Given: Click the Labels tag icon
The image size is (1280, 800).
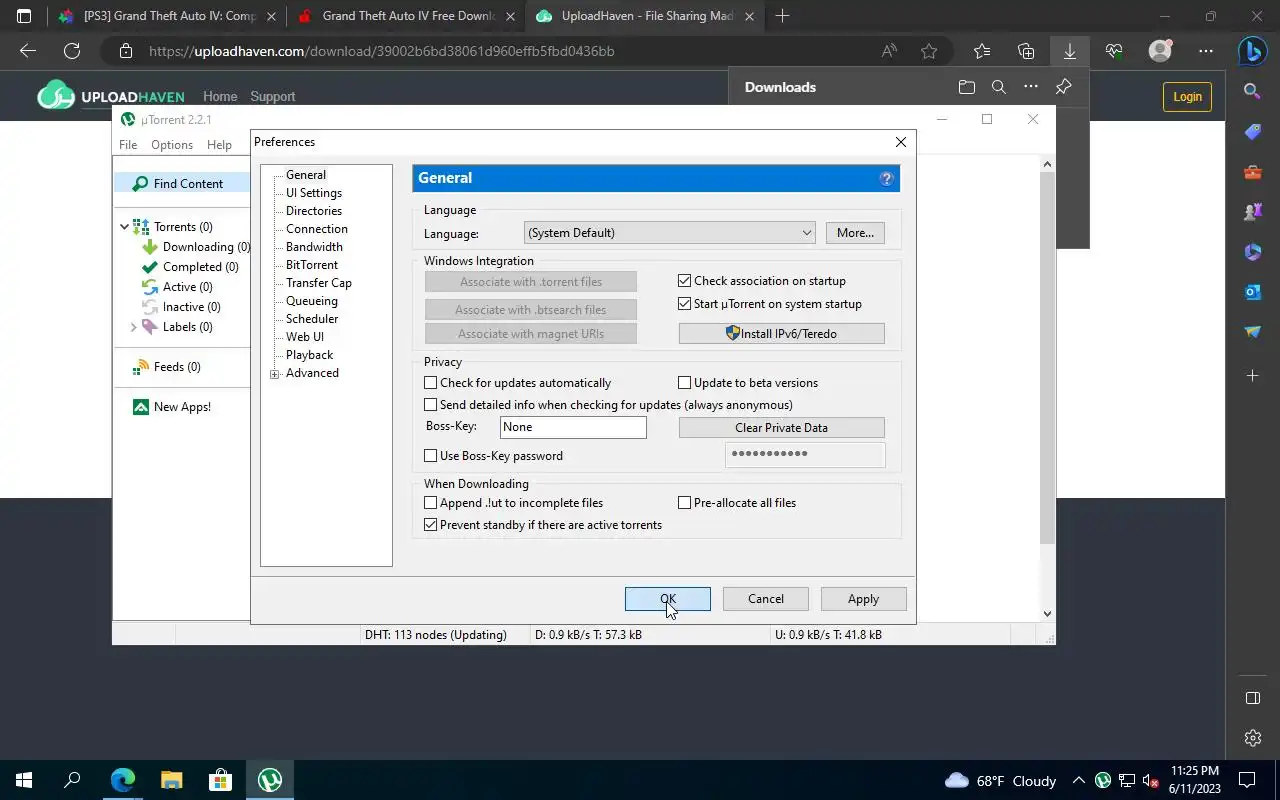Looking at the screenshot, I should pos(150,327).
